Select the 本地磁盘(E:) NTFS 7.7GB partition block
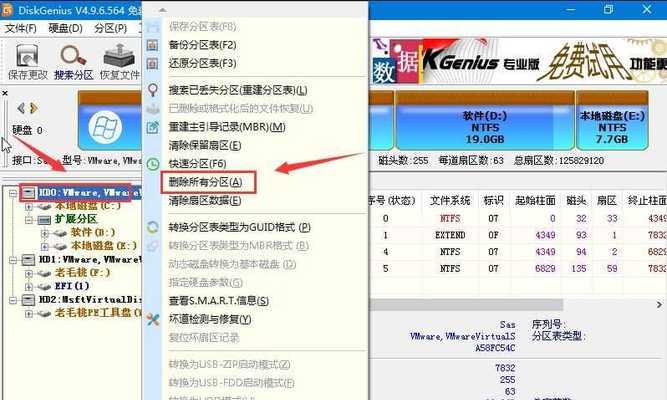Viewport: 667px width, 400px height. (x=612, y=121)
